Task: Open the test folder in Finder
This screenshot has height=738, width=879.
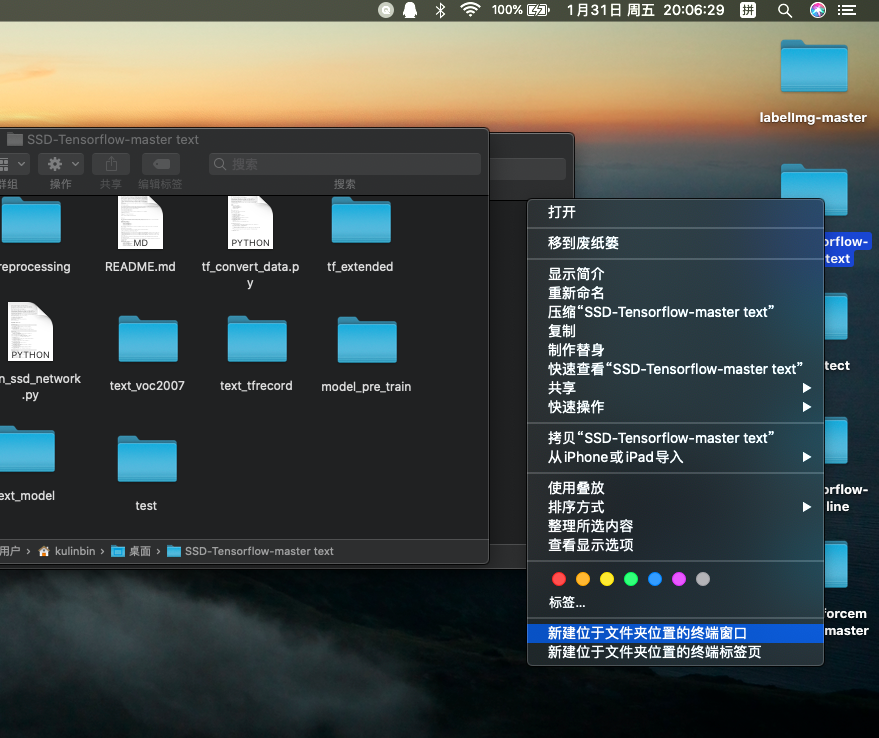Action: coord(146,459)
